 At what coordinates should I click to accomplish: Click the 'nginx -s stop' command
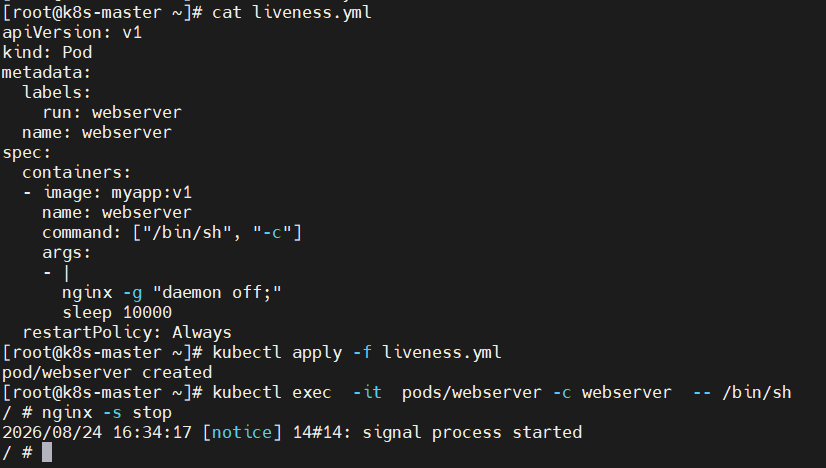pos(107,413)
